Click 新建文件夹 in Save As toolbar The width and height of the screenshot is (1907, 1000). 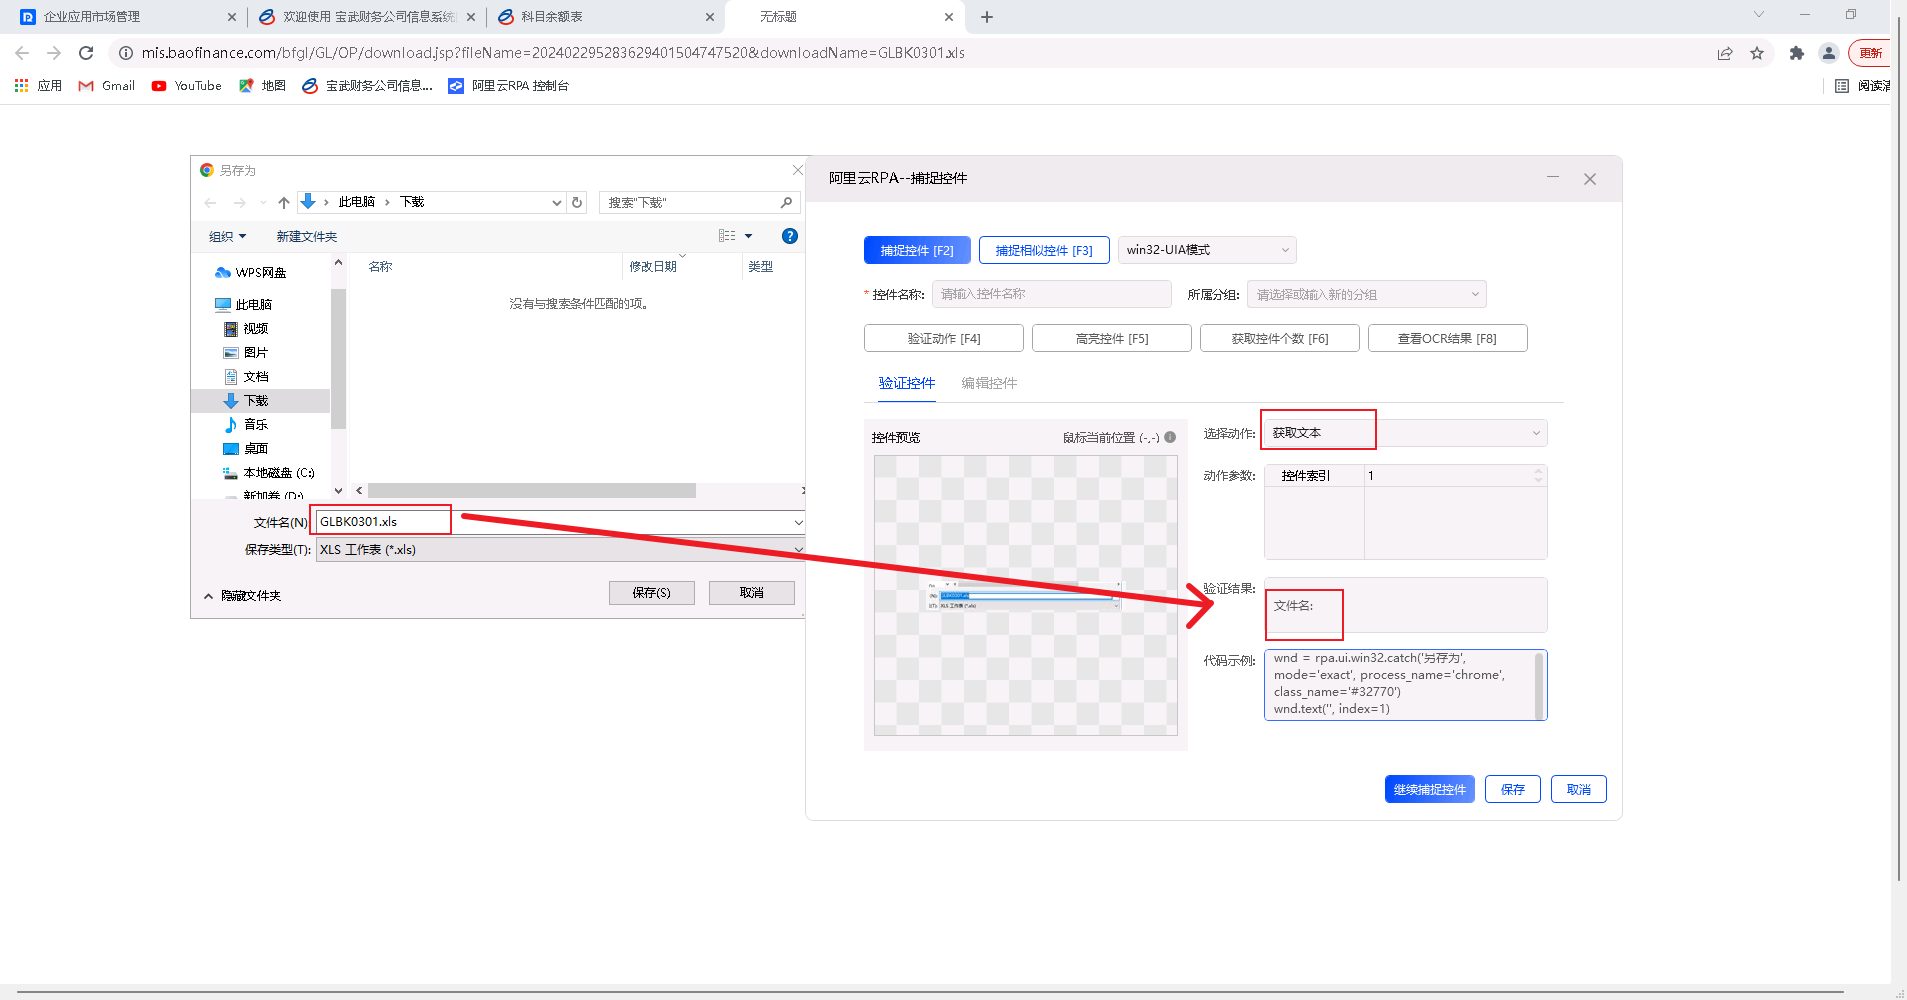(x=307, y=237)
